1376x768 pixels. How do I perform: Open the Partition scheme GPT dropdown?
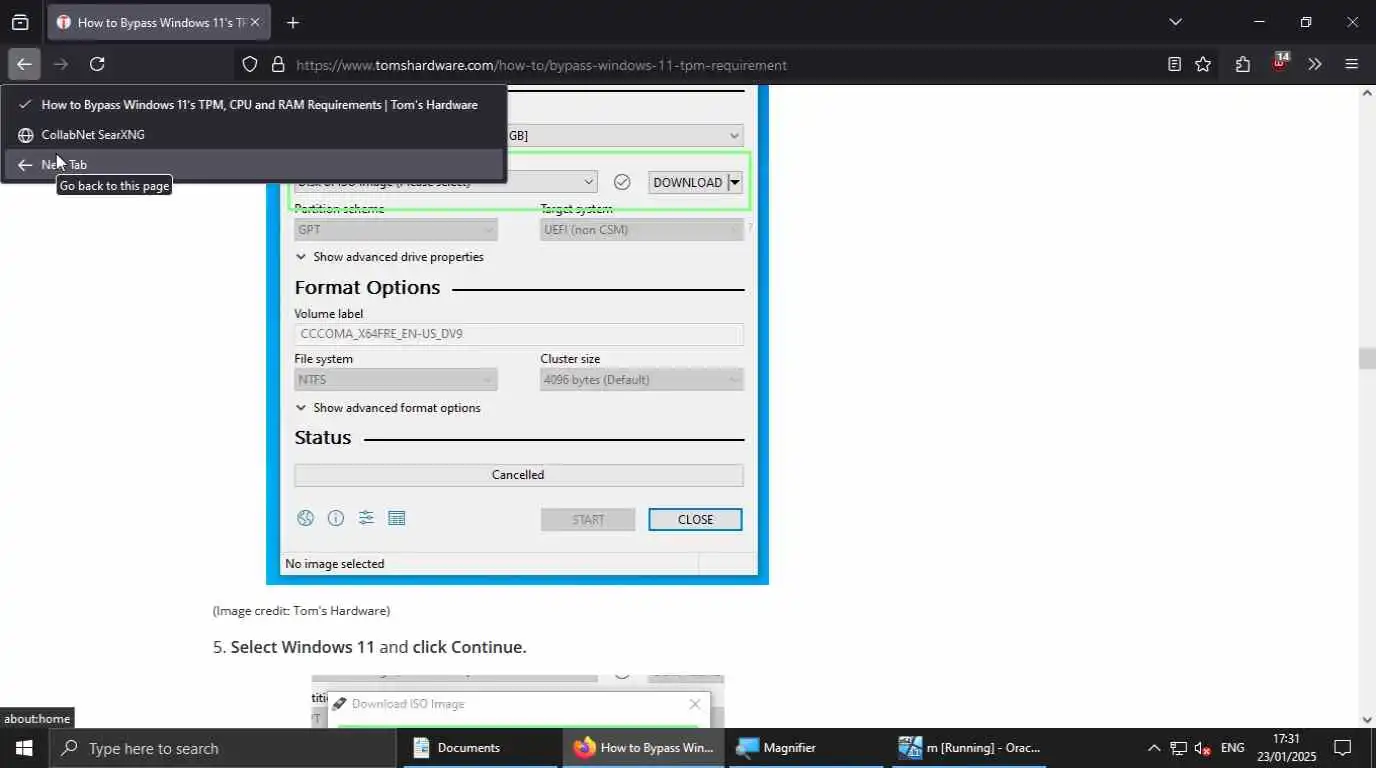[396, 230]
